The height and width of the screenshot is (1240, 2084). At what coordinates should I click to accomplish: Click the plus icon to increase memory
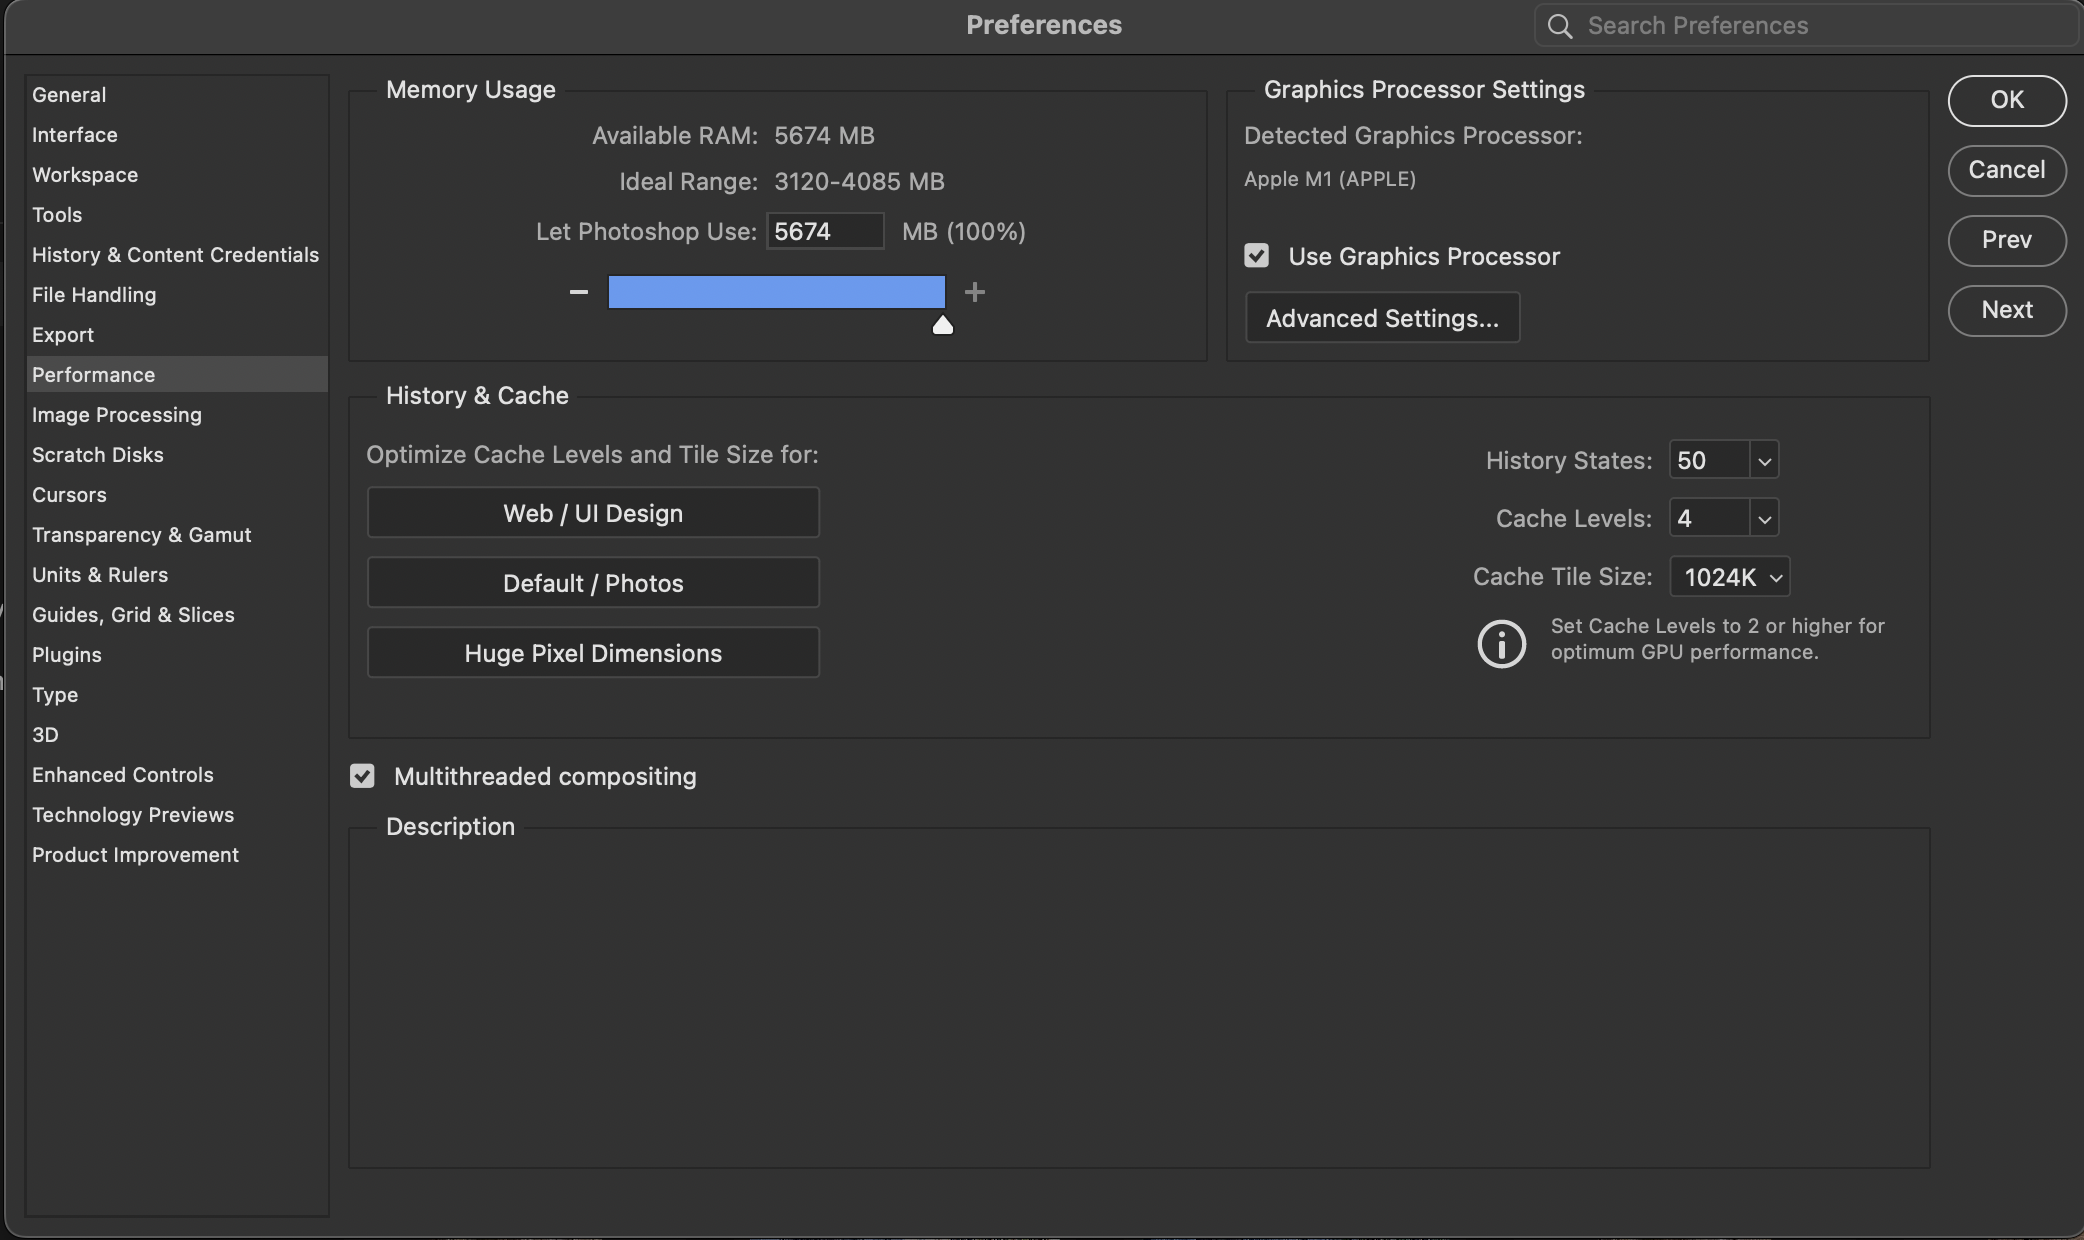pyautogui.click(x=975, y=292)
